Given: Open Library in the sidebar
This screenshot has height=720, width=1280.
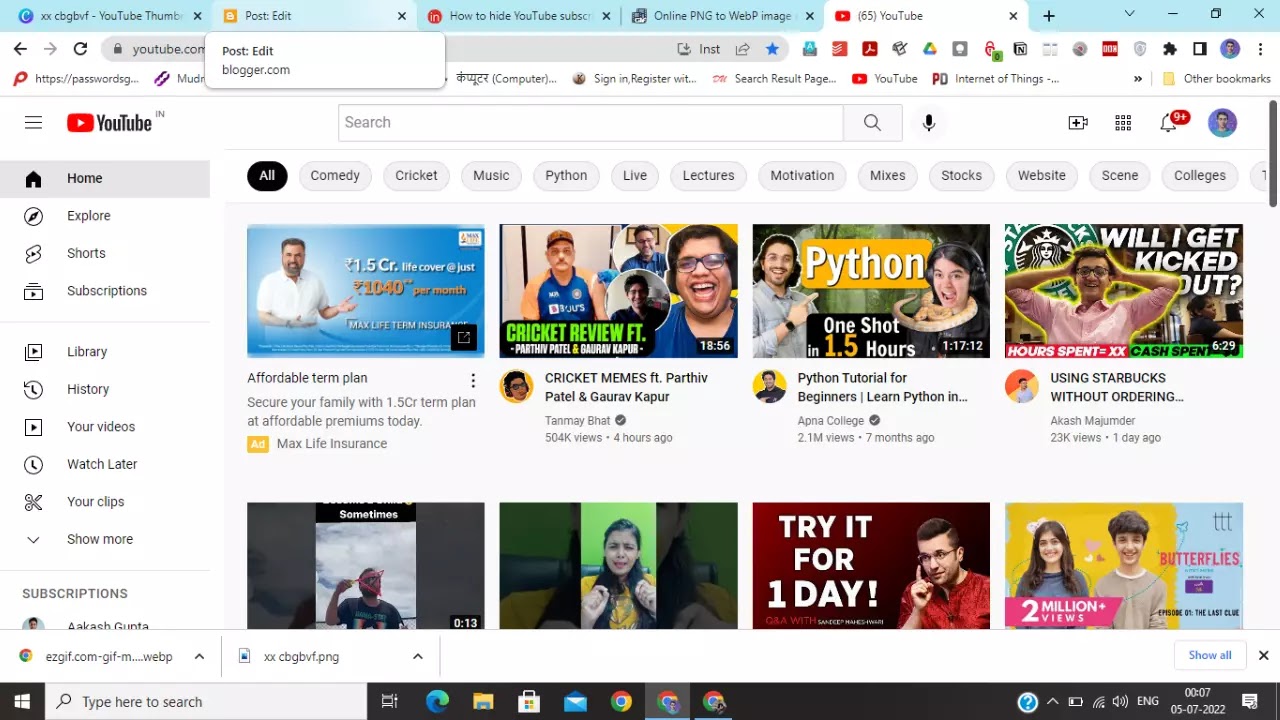Looking at the screenshot, I should tap(105, 352).
